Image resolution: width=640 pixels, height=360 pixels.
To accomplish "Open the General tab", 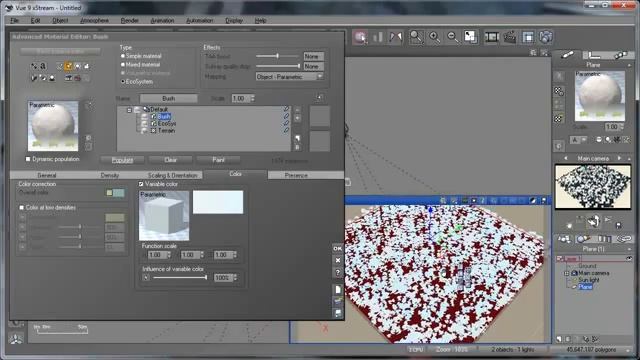I will point(47,175).
